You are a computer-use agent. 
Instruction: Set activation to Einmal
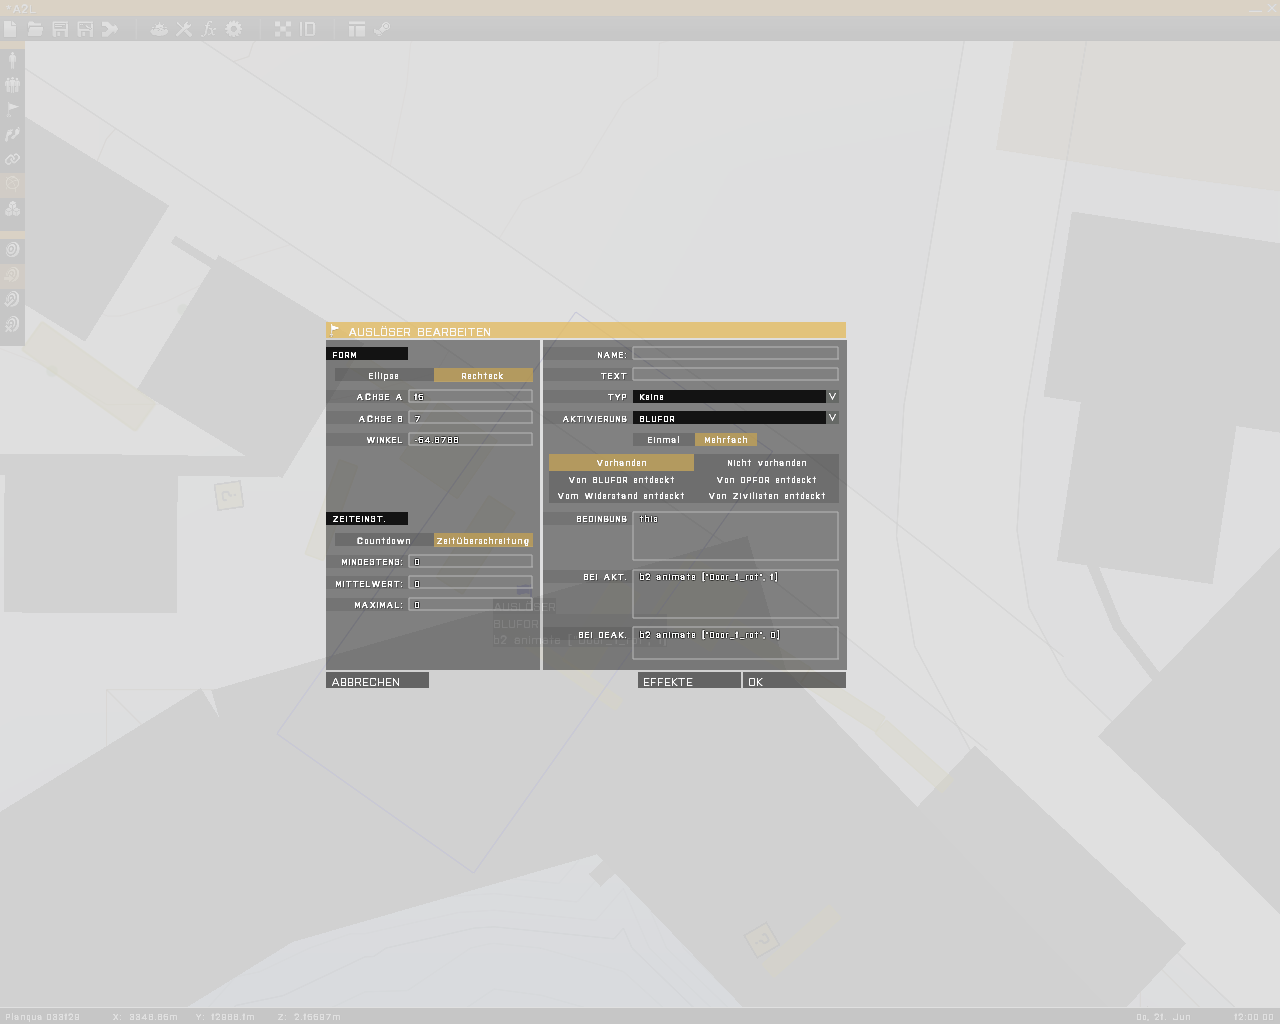pos(664,440)
